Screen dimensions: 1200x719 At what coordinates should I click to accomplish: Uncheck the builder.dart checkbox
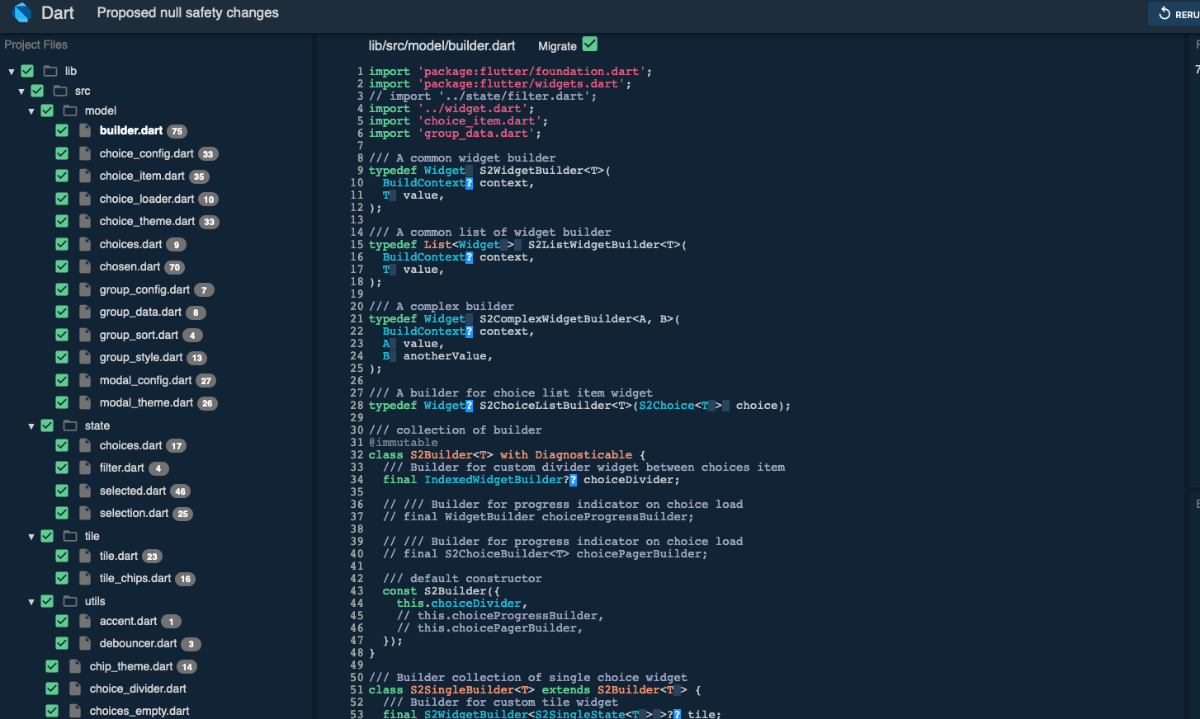[62, 131]
